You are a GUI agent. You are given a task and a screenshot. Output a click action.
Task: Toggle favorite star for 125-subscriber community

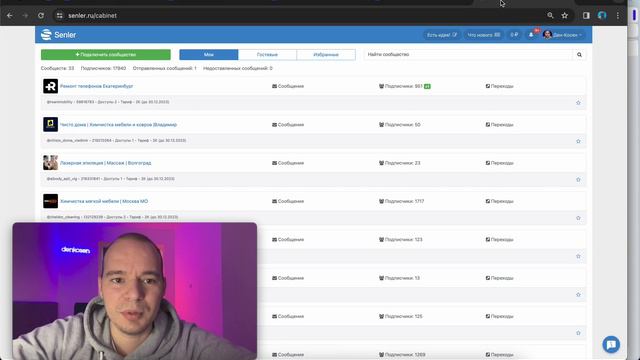pos(578,333)
